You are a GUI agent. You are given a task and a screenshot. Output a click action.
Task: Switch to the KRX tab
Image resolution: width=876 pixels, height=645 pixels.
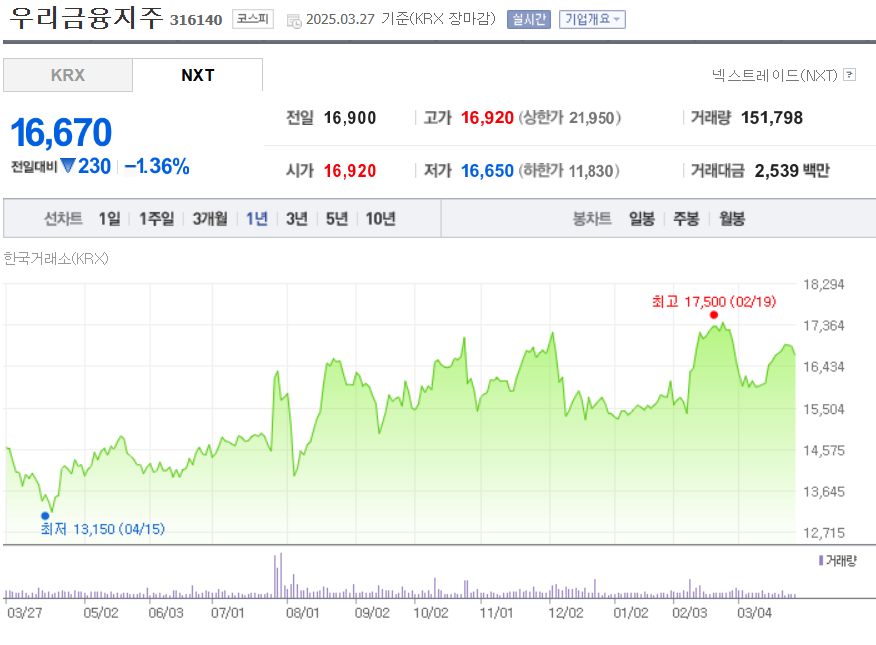tap(68, 75)
